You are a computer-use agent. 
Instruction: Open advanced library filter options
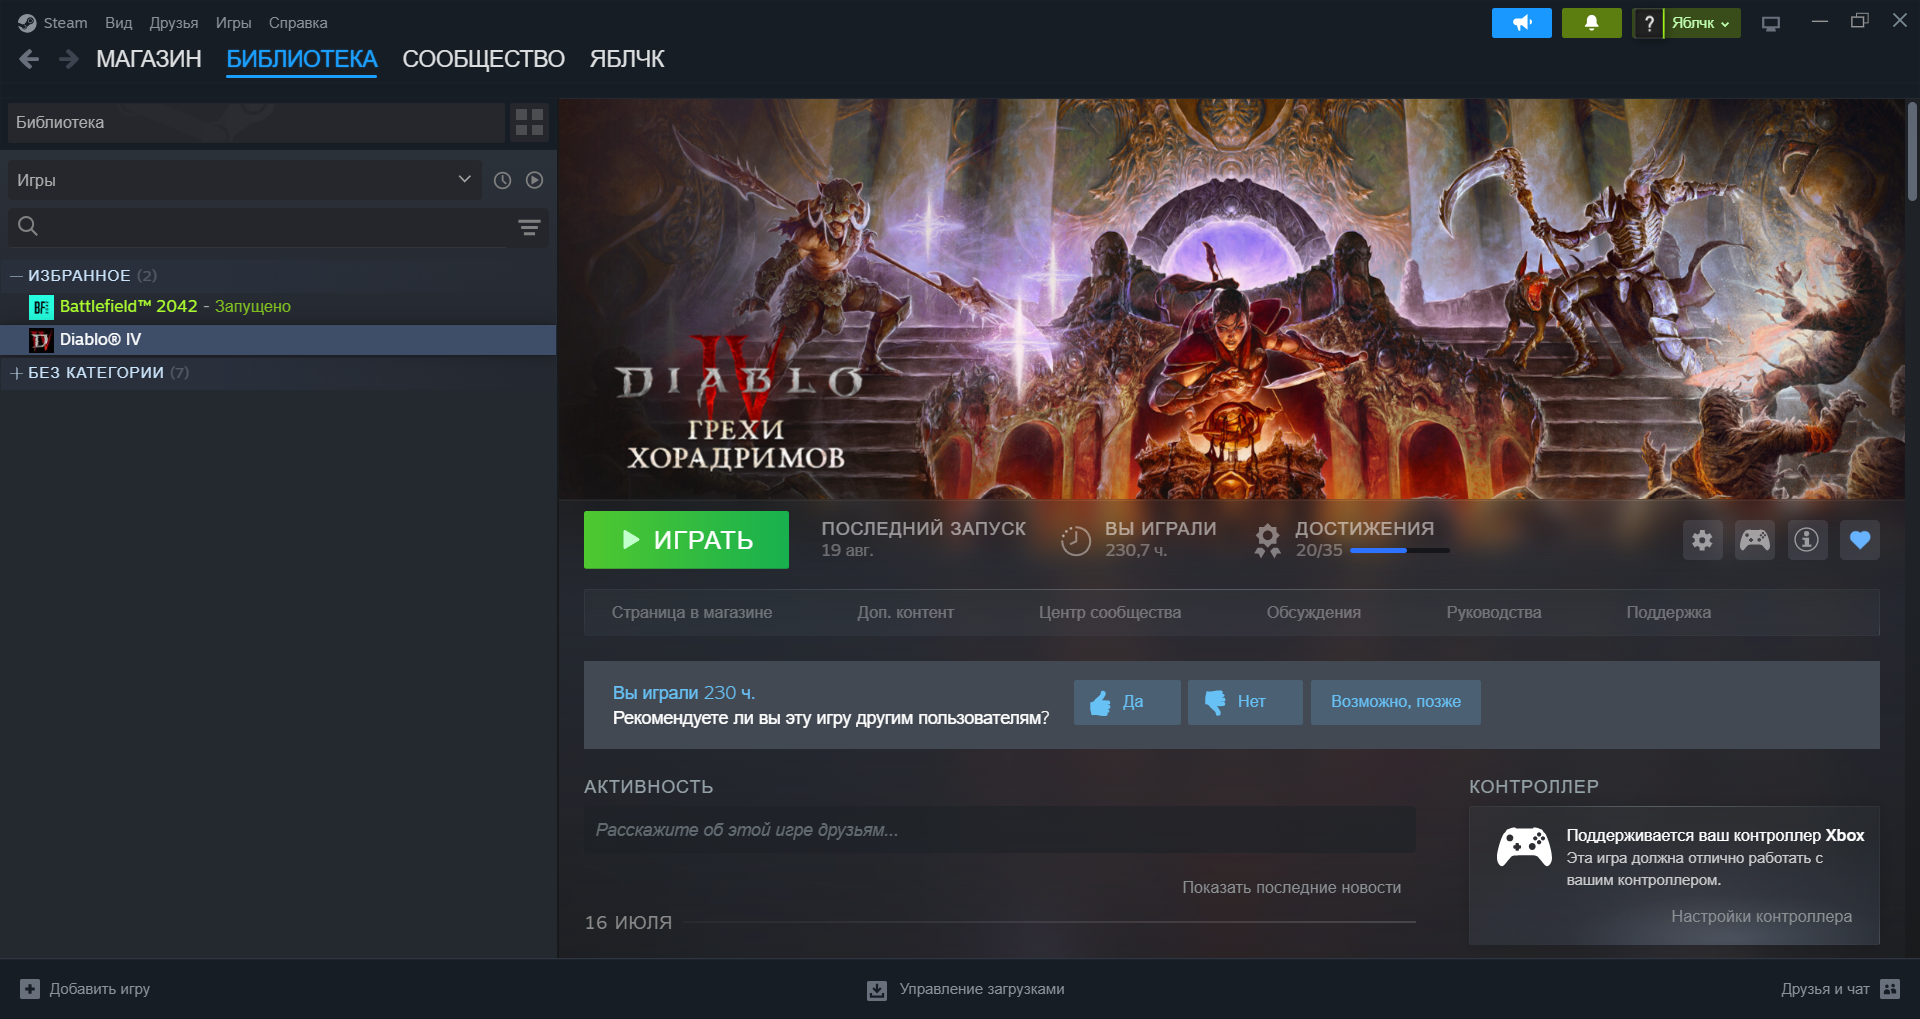click(529, 227)
